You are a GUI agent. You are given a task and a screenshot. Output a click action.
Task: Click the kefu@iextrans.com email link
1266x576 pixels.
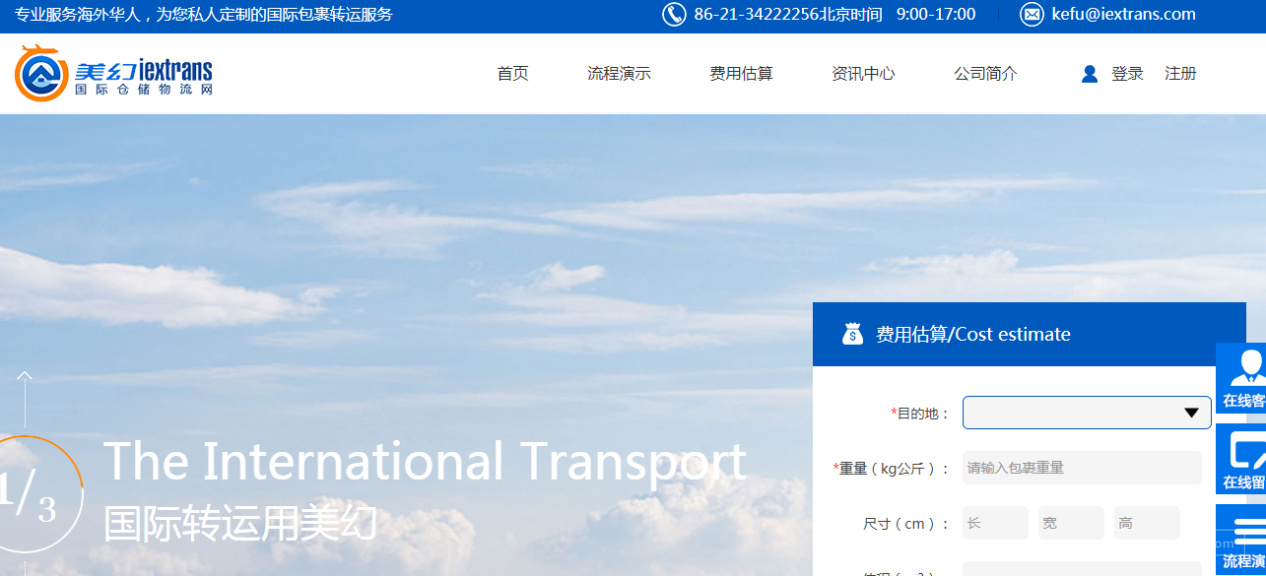[x=1123, y=14]
